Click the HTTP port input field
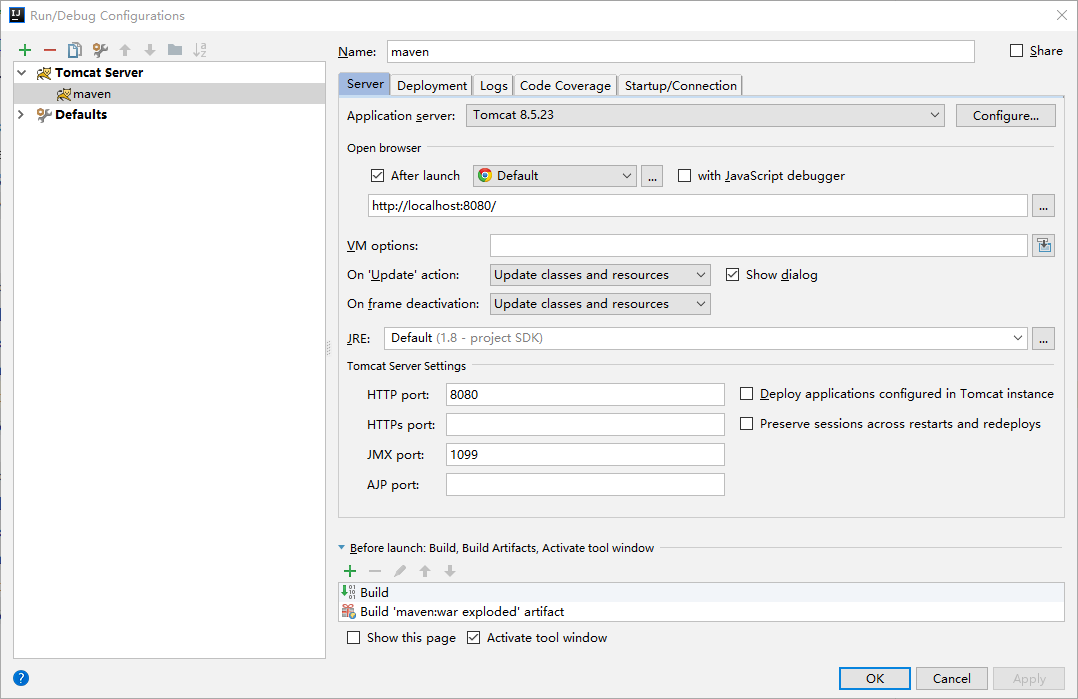The height and width of the screenshot is (699, 1078). tap(585, 395)
